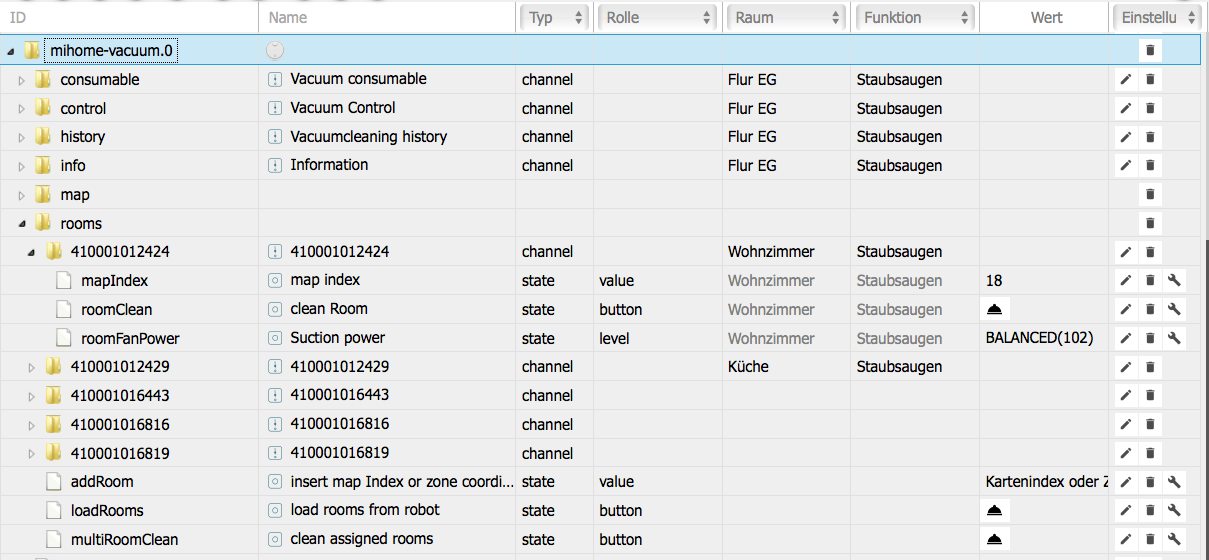Edit the 410001012429 channel with pencil
This screenshot has height=560, width=1209.
click(1125, 367)
